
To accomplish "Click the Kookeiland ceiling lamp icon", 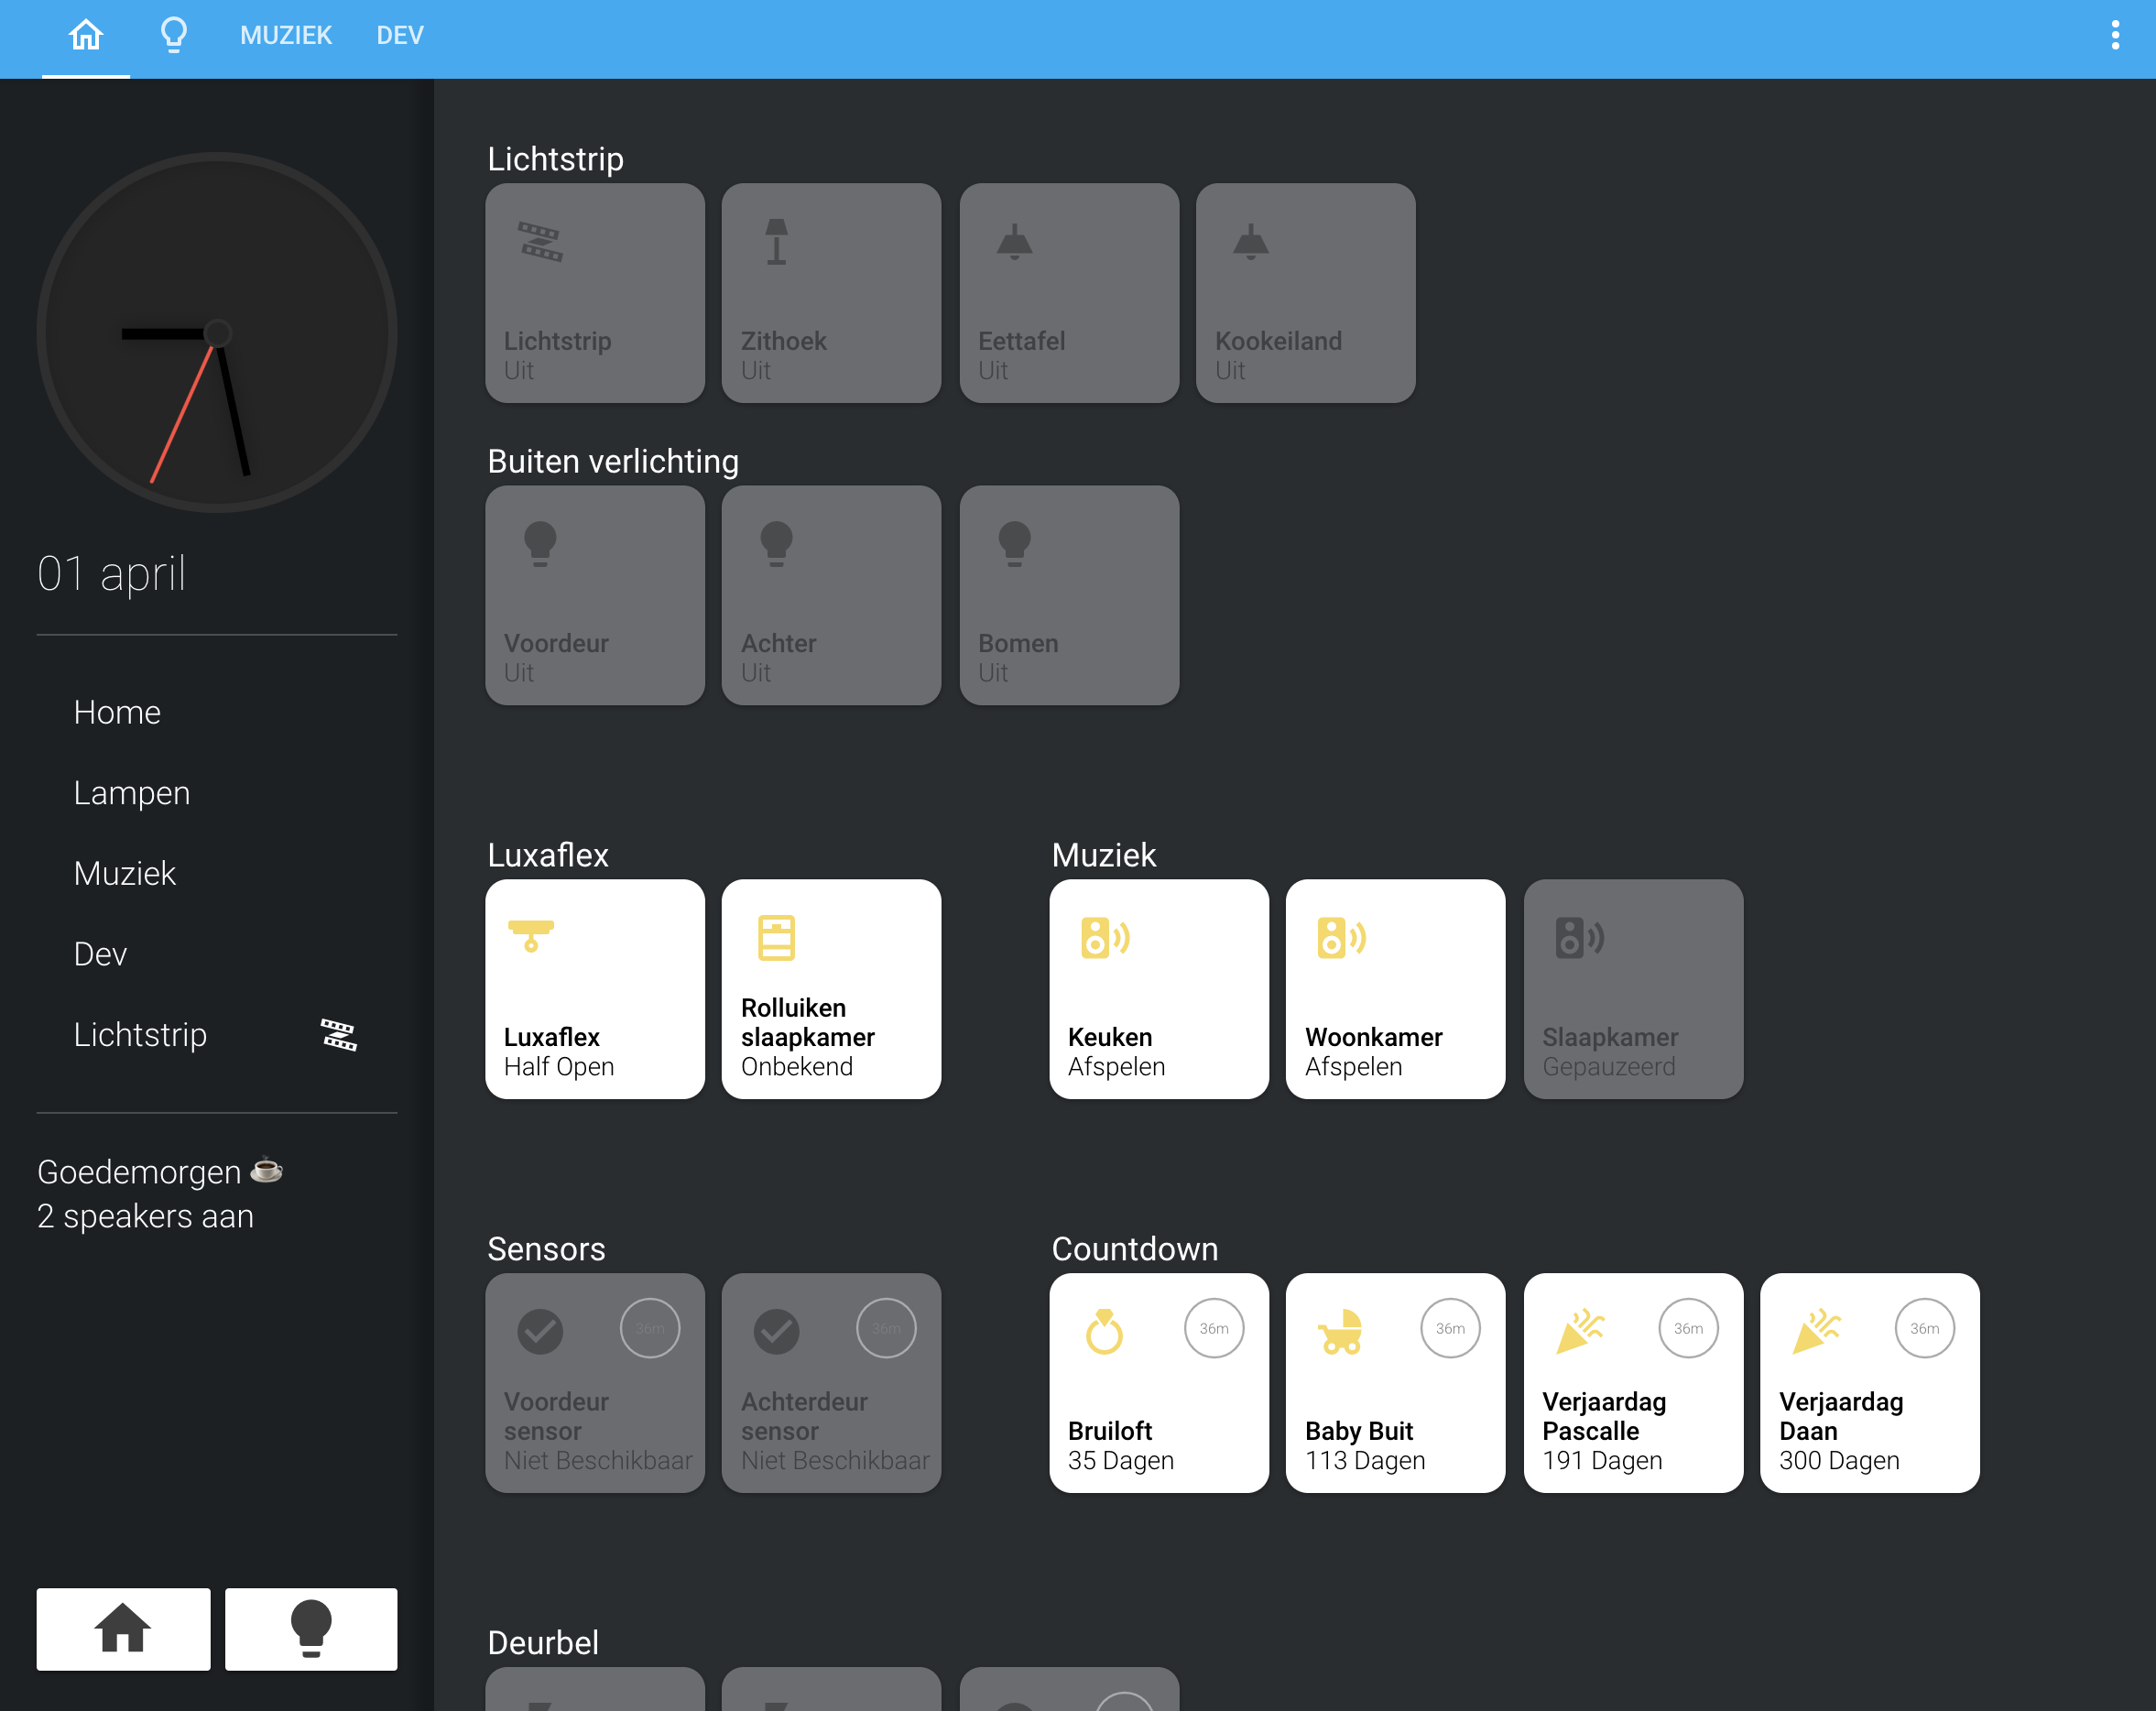I will (1250, 242).
